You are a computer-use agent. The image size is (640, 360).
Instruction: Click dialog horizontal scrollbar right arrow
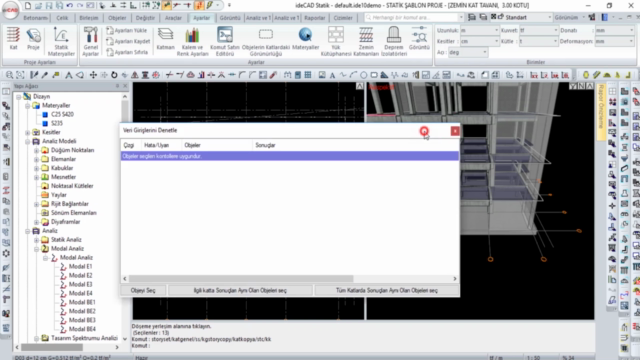455,278
